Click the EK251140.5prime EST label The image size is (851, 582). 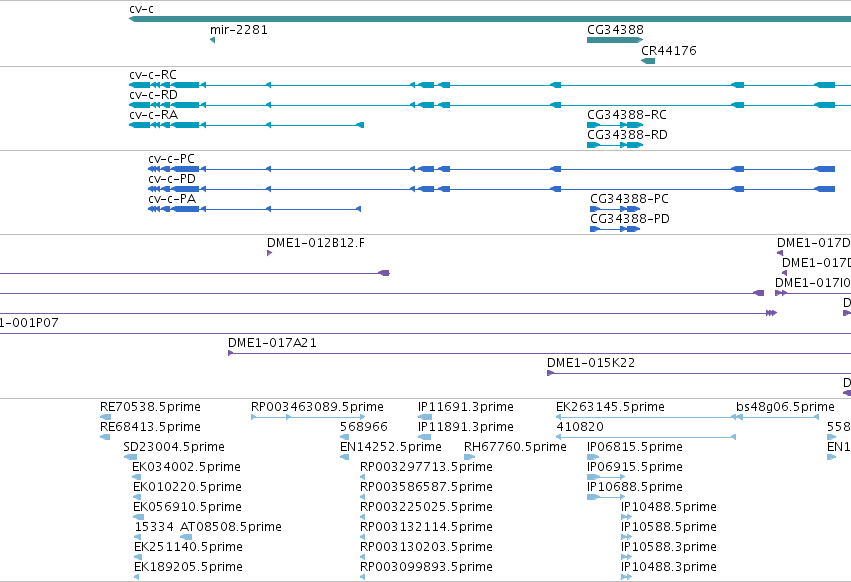coord(188,547)
